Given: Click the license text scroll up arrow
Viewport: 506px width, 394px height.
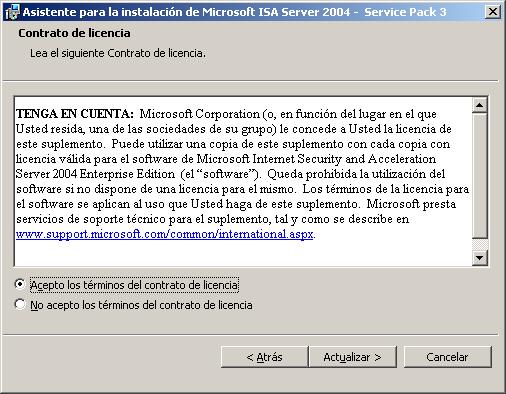Looking at the screenshot, I should click(480, 106).
